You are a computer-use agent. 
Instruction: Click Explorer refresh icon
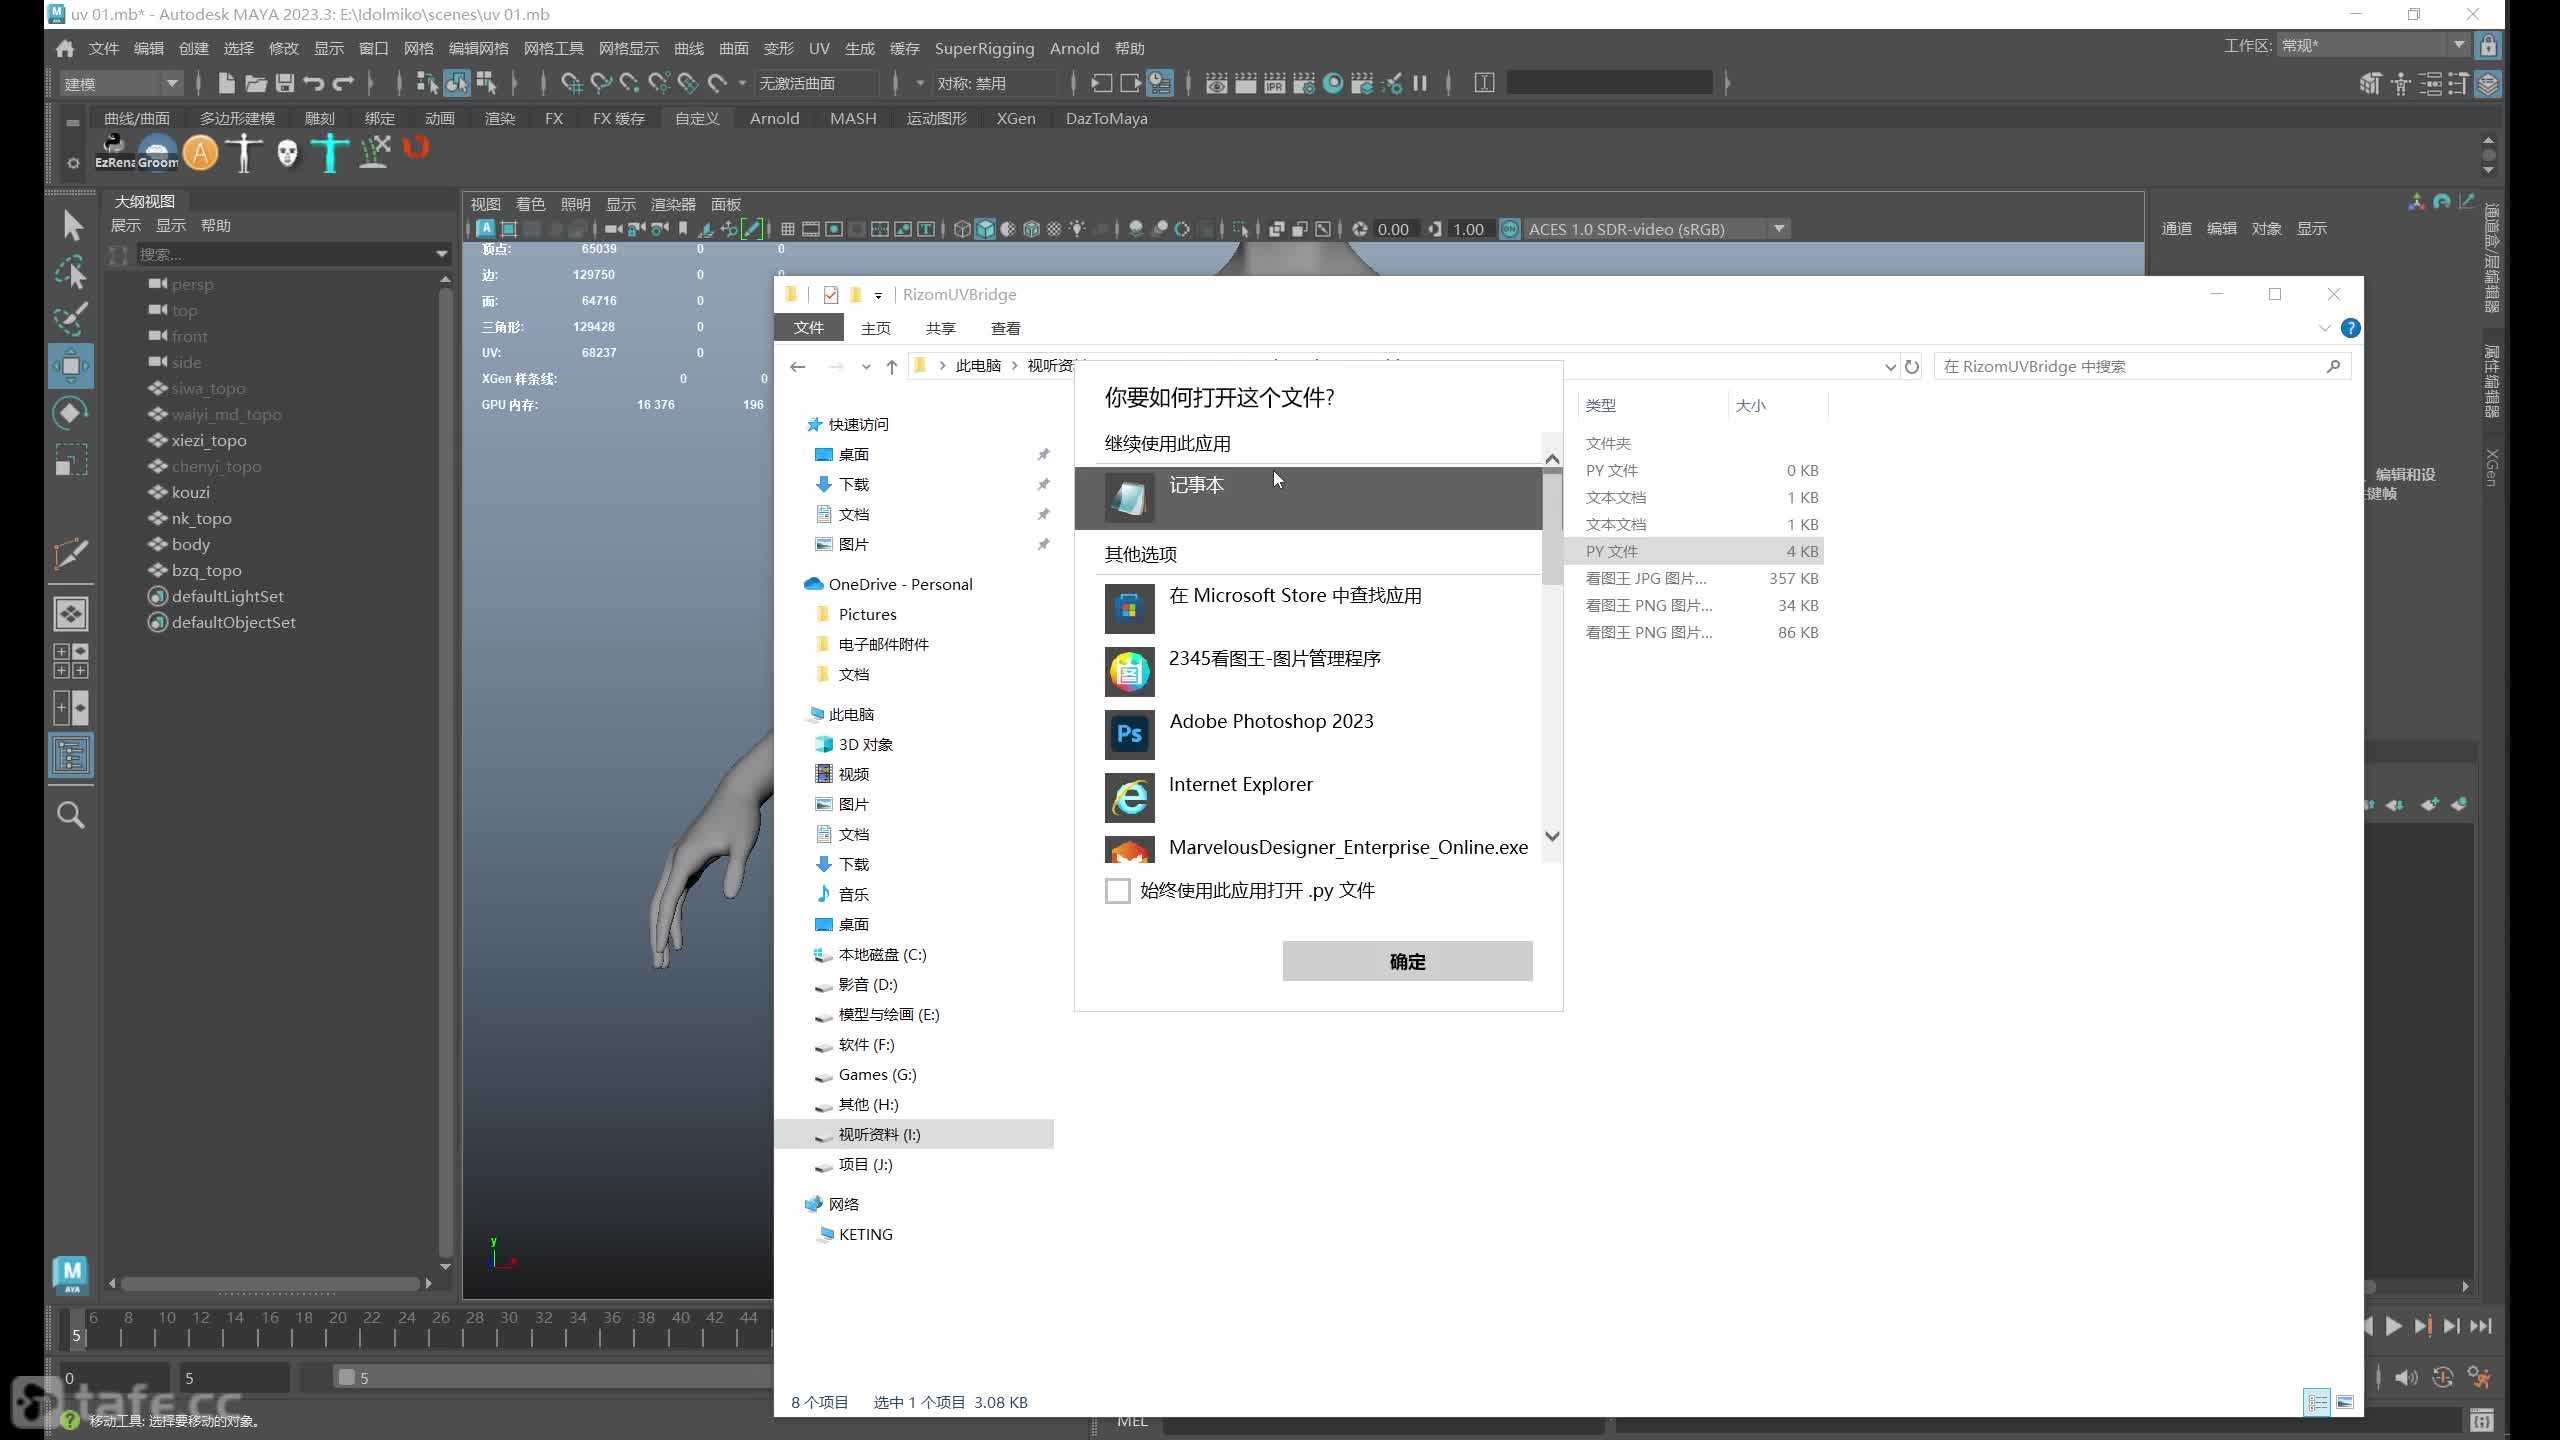click(x=1912, y=367)
